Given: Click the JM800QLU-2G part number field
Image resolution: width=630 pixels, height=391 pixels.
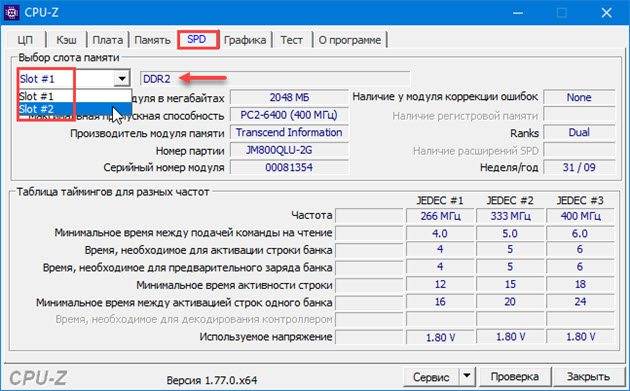Looking at the screenshot, I should pyautogui.click(x=289, y=150).
